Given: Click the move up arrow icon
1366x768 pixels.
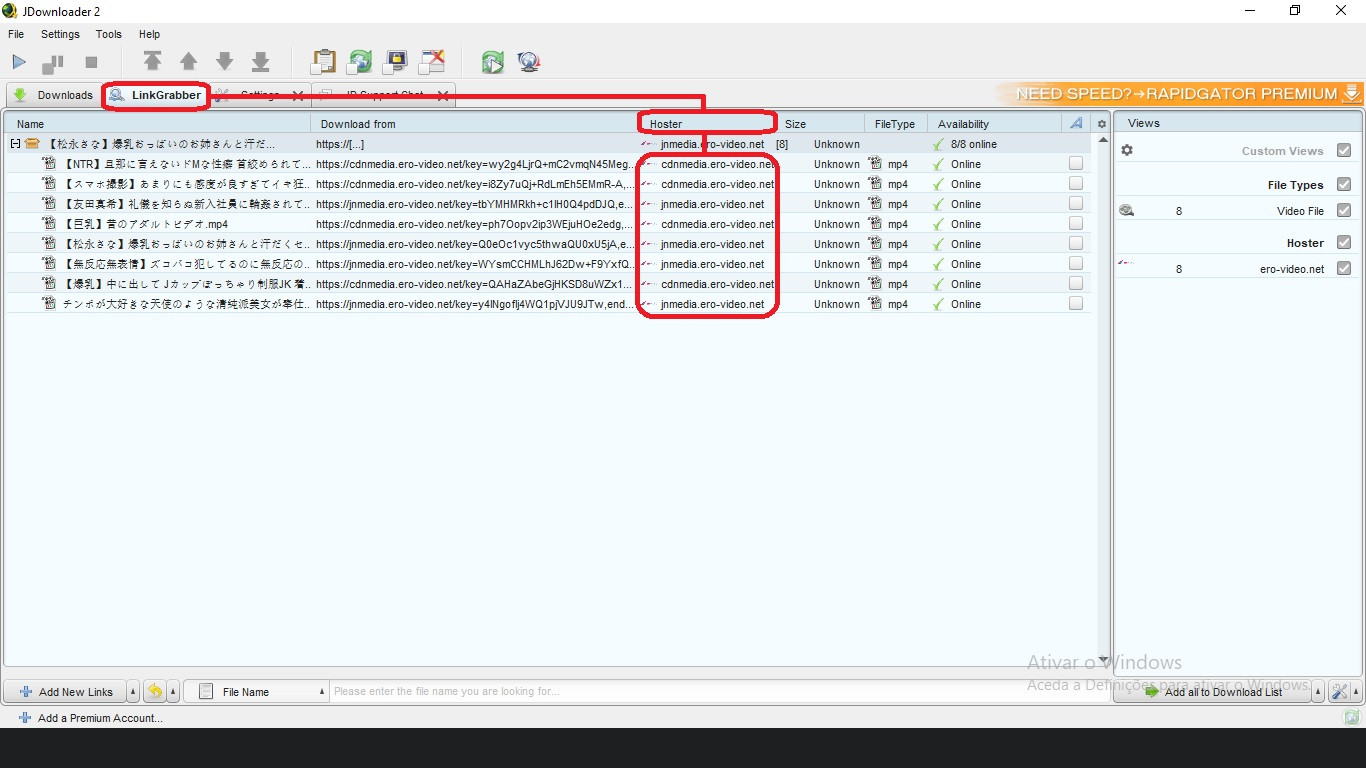Looking at the screenshot, I should (x=188, y=62).
